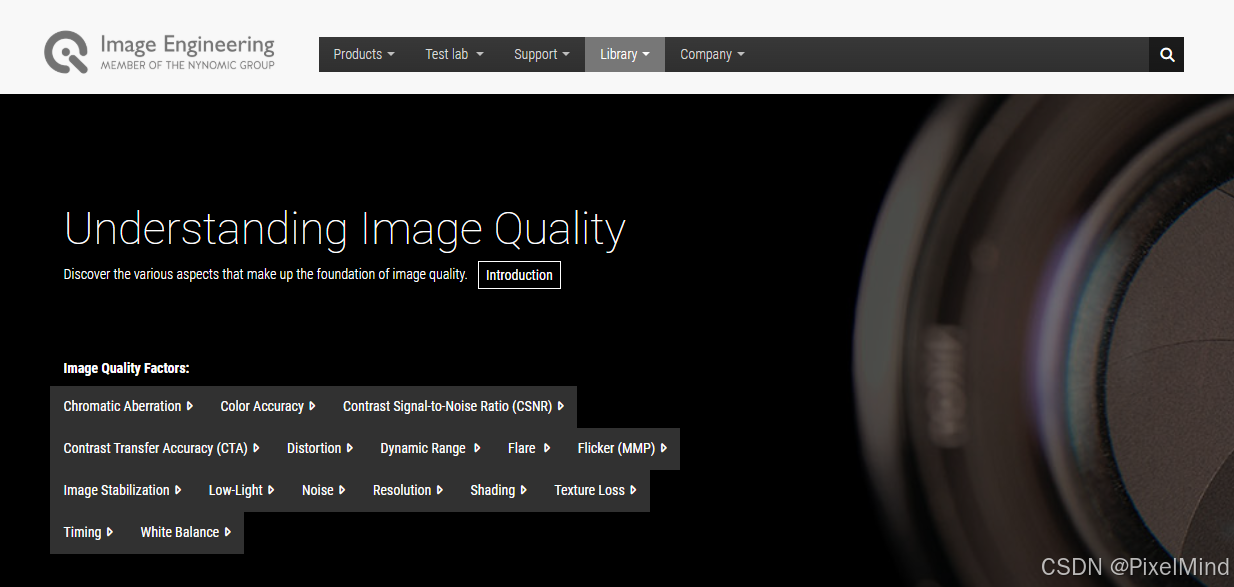Screen dimensions: 1234x587
Task: Go to the Shading link
Action: 498,490
